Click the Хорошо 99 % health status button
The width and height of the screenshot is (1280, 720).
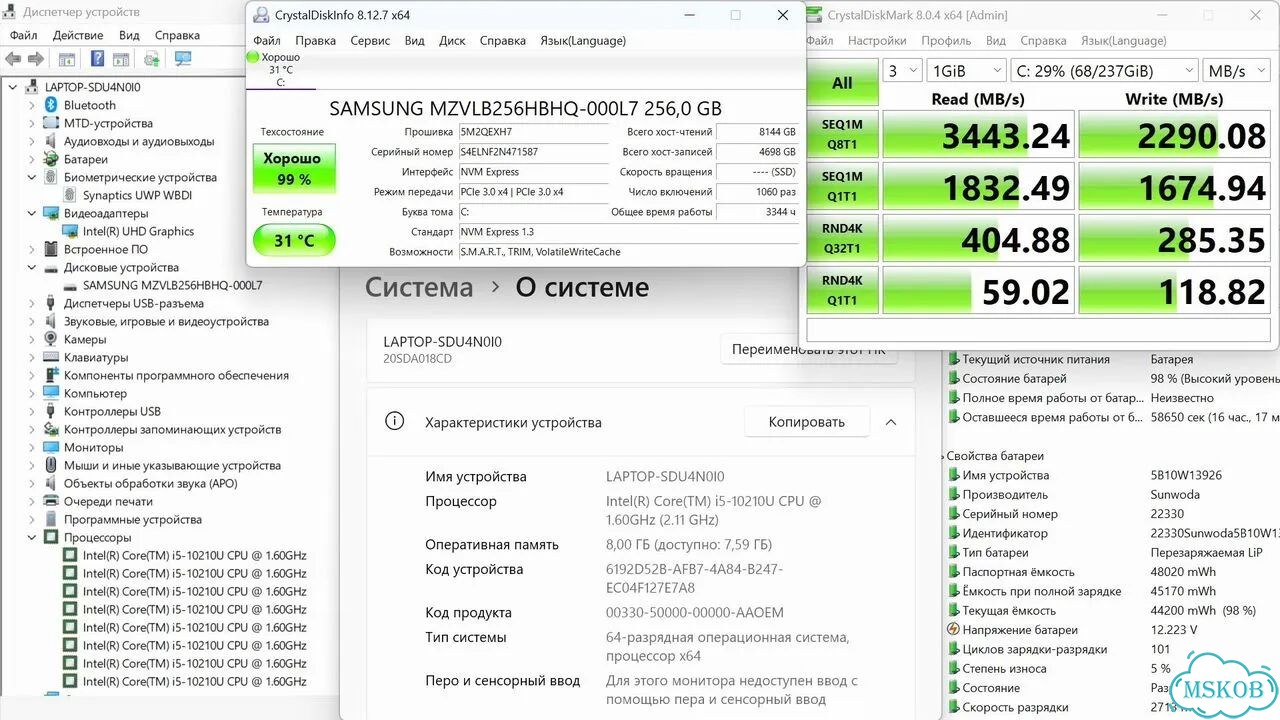(294, 168)
